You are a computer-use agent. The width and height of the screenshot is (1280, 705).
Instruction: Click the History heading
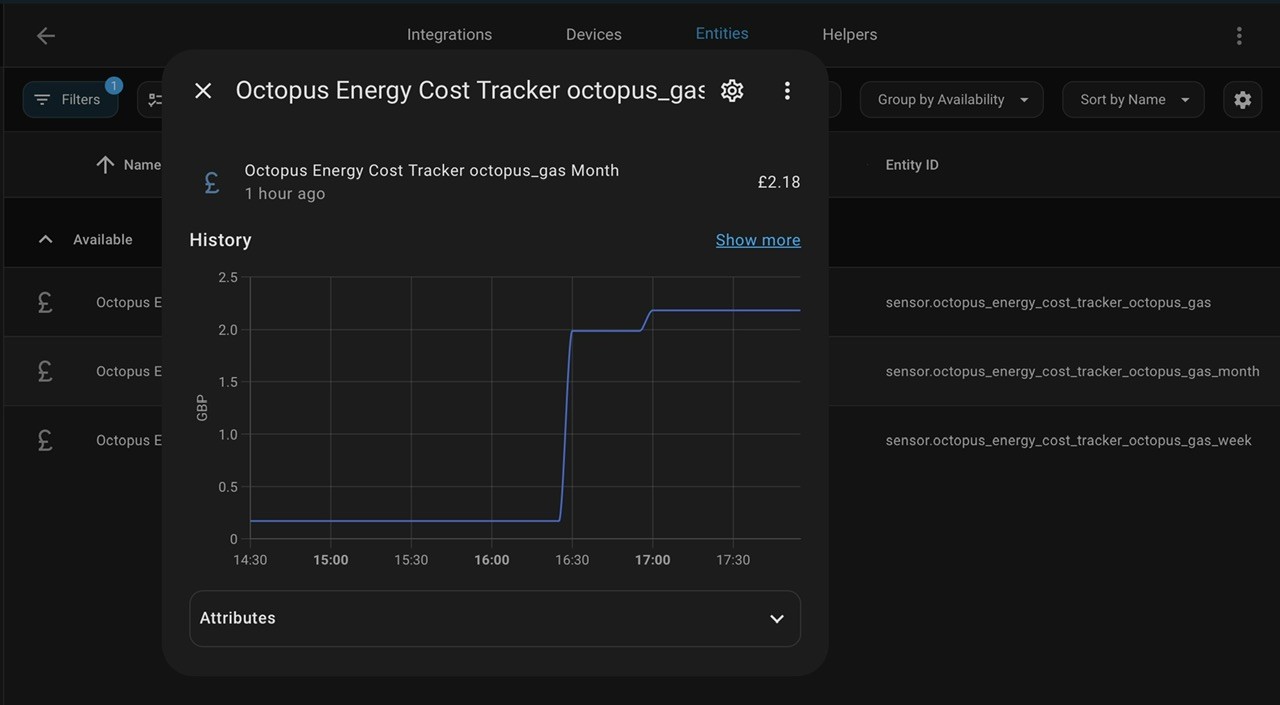(220, 240)
